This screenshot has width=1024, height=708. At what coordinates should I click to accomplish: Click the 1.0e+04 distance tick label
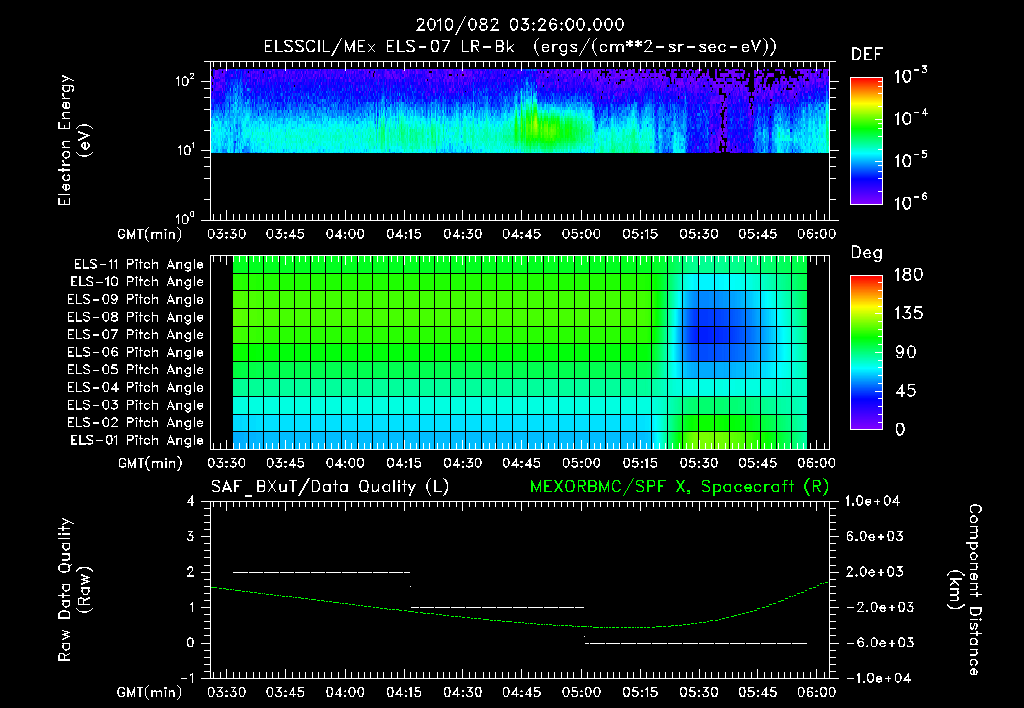872,501
